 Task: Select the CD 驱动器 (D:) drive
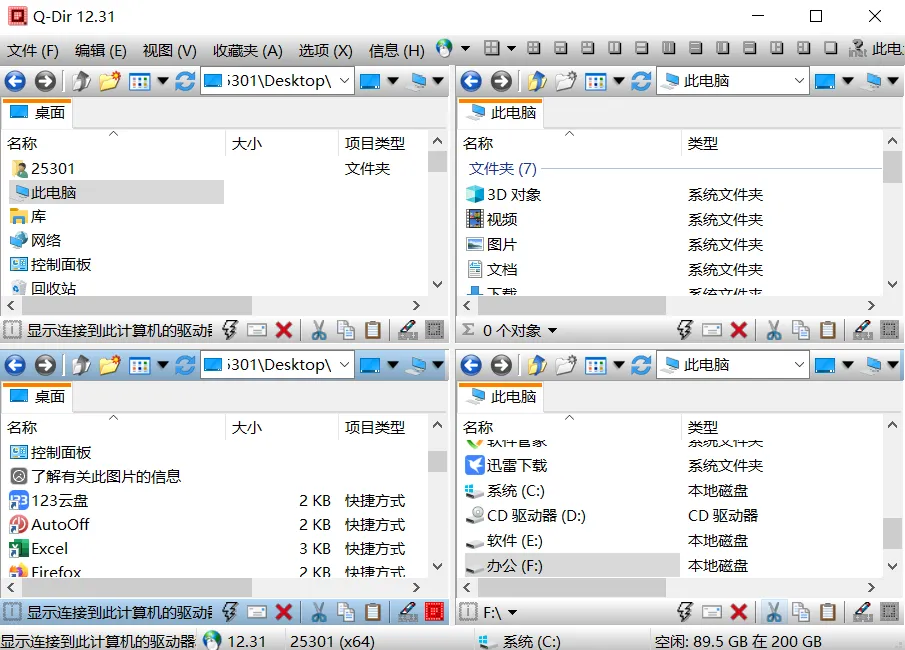click(x=526, y=515)
